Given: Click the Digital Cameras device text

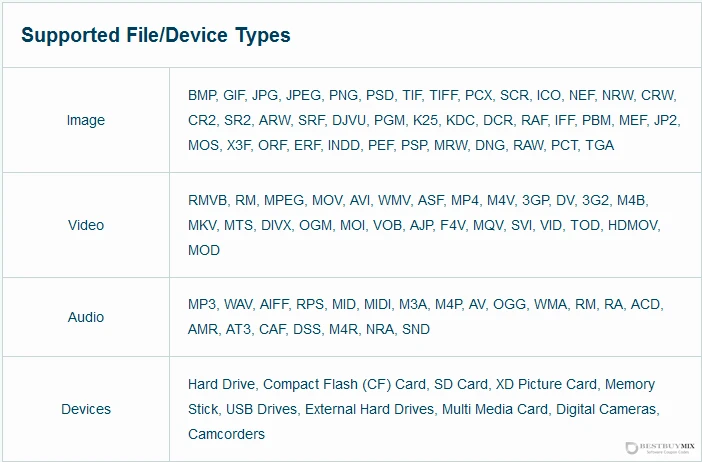Looking at the screenshot, I should 606,409.
